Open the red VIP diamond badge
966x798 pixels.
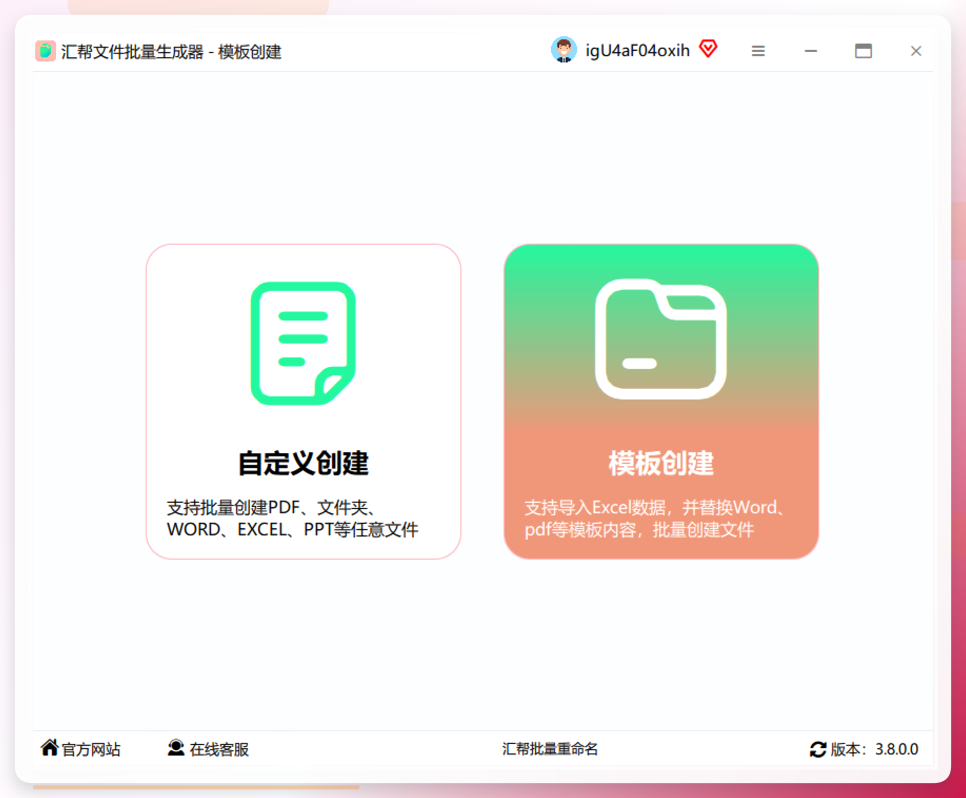pyautogui.click(x=708, y=49)
